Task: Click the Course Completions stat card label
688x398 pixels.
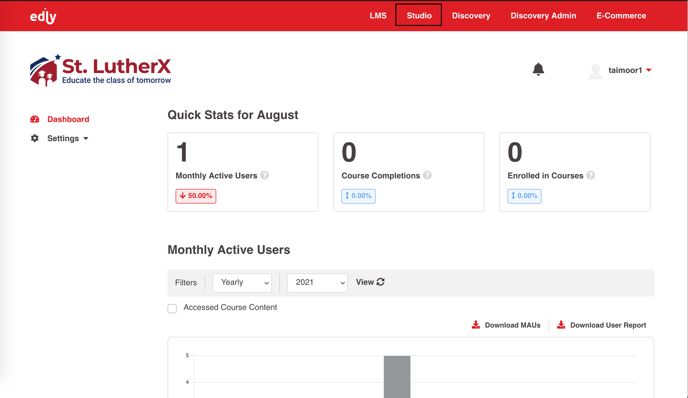Action: click(380, 176)
